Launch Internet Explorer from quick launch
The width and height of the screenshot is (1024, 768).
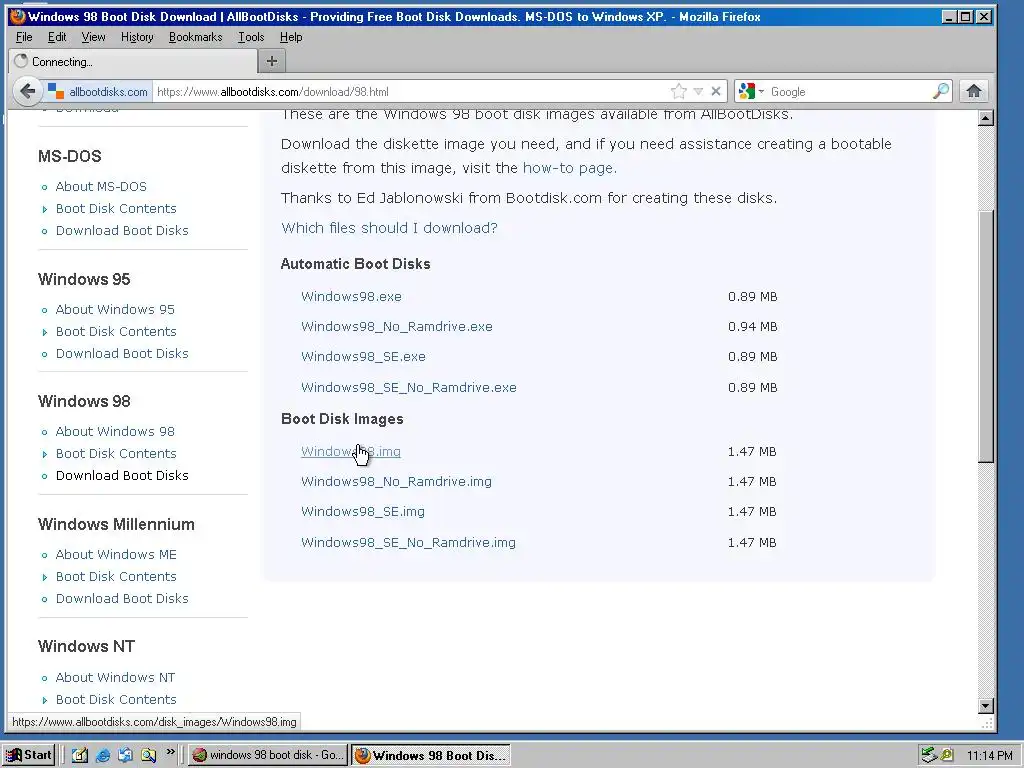coord(103,755)
